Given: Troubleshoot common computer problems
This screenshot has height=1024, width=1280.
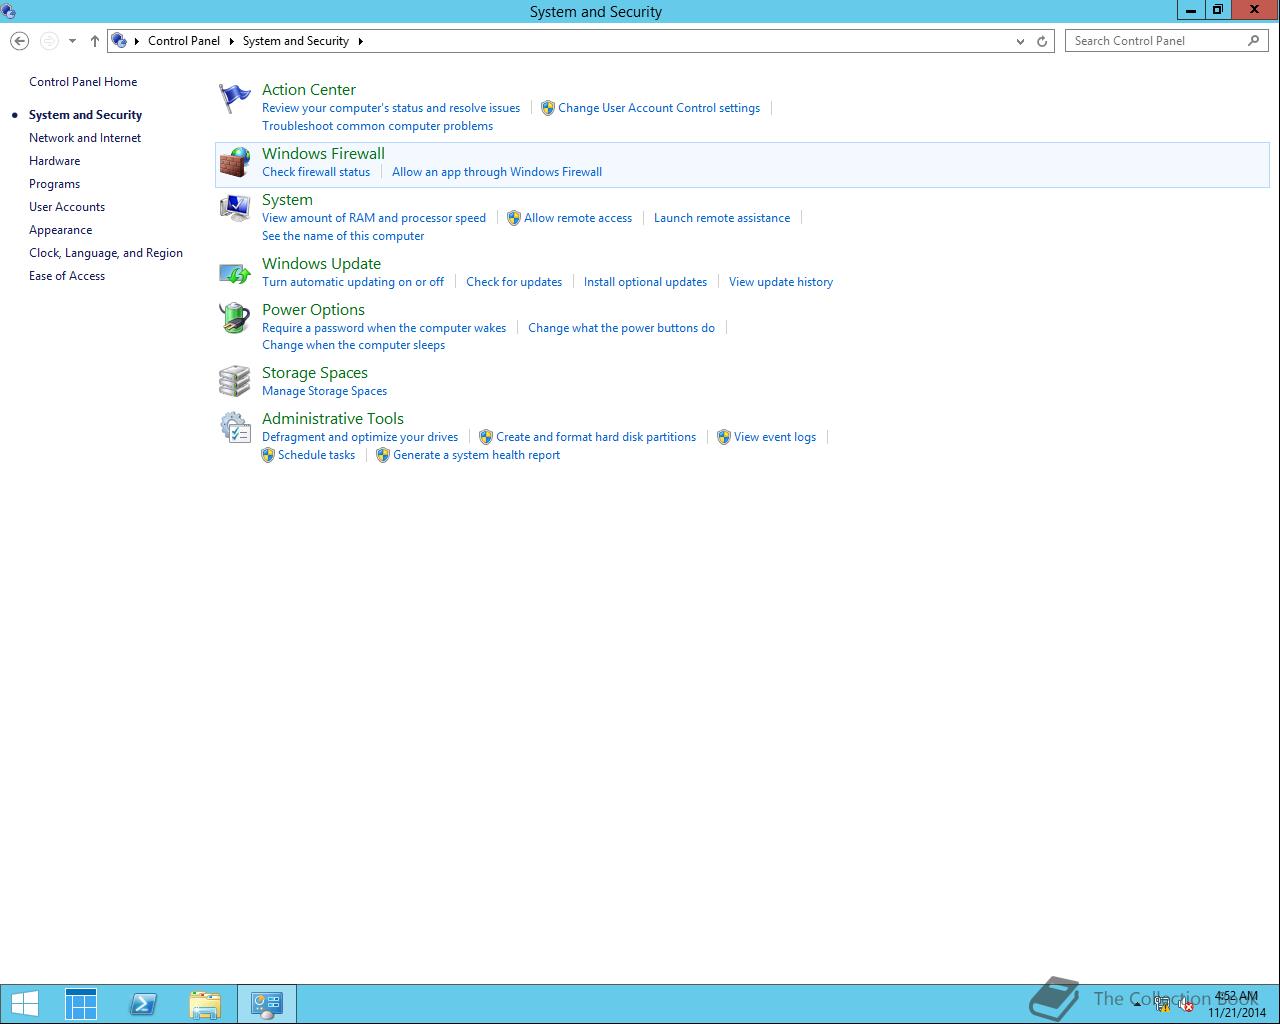Looking at the screenshot, I should [377, 126].
